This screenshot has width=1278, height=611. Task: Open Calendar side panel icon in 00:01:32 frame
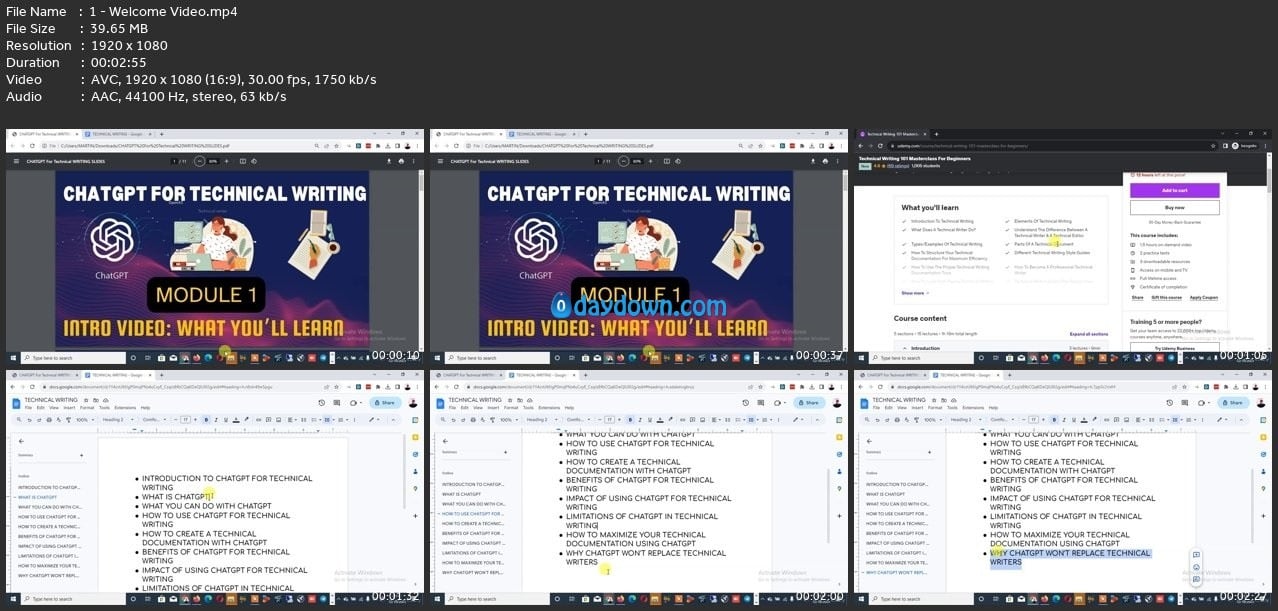(x=415, y=420)
